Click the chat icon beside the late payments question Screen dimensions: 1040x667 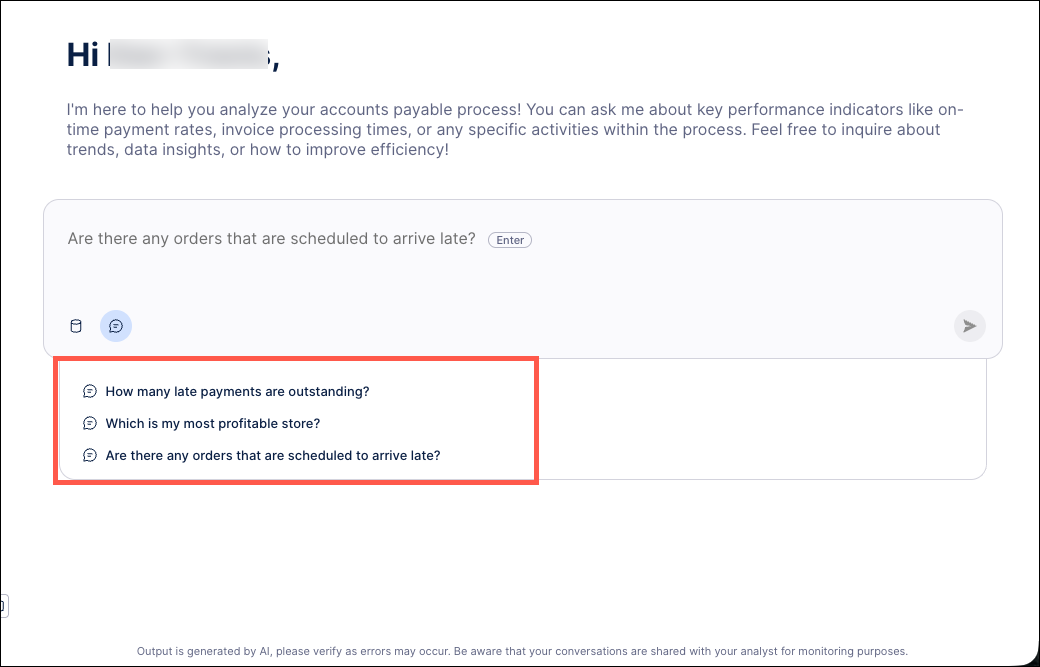pos(90,391)
